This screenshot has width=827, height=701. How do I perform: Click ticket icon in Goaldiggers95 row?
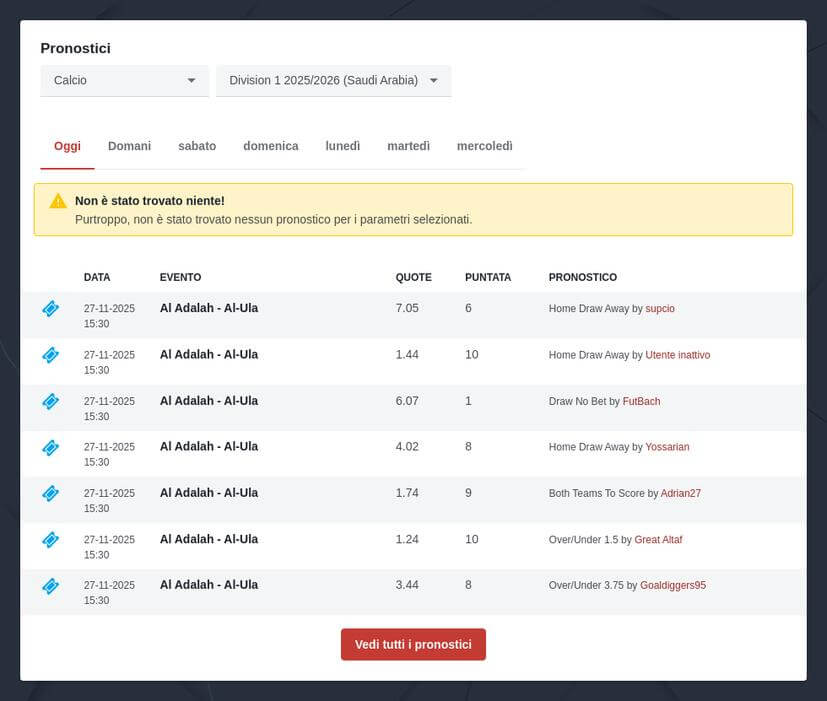click(x=50, y=585)
